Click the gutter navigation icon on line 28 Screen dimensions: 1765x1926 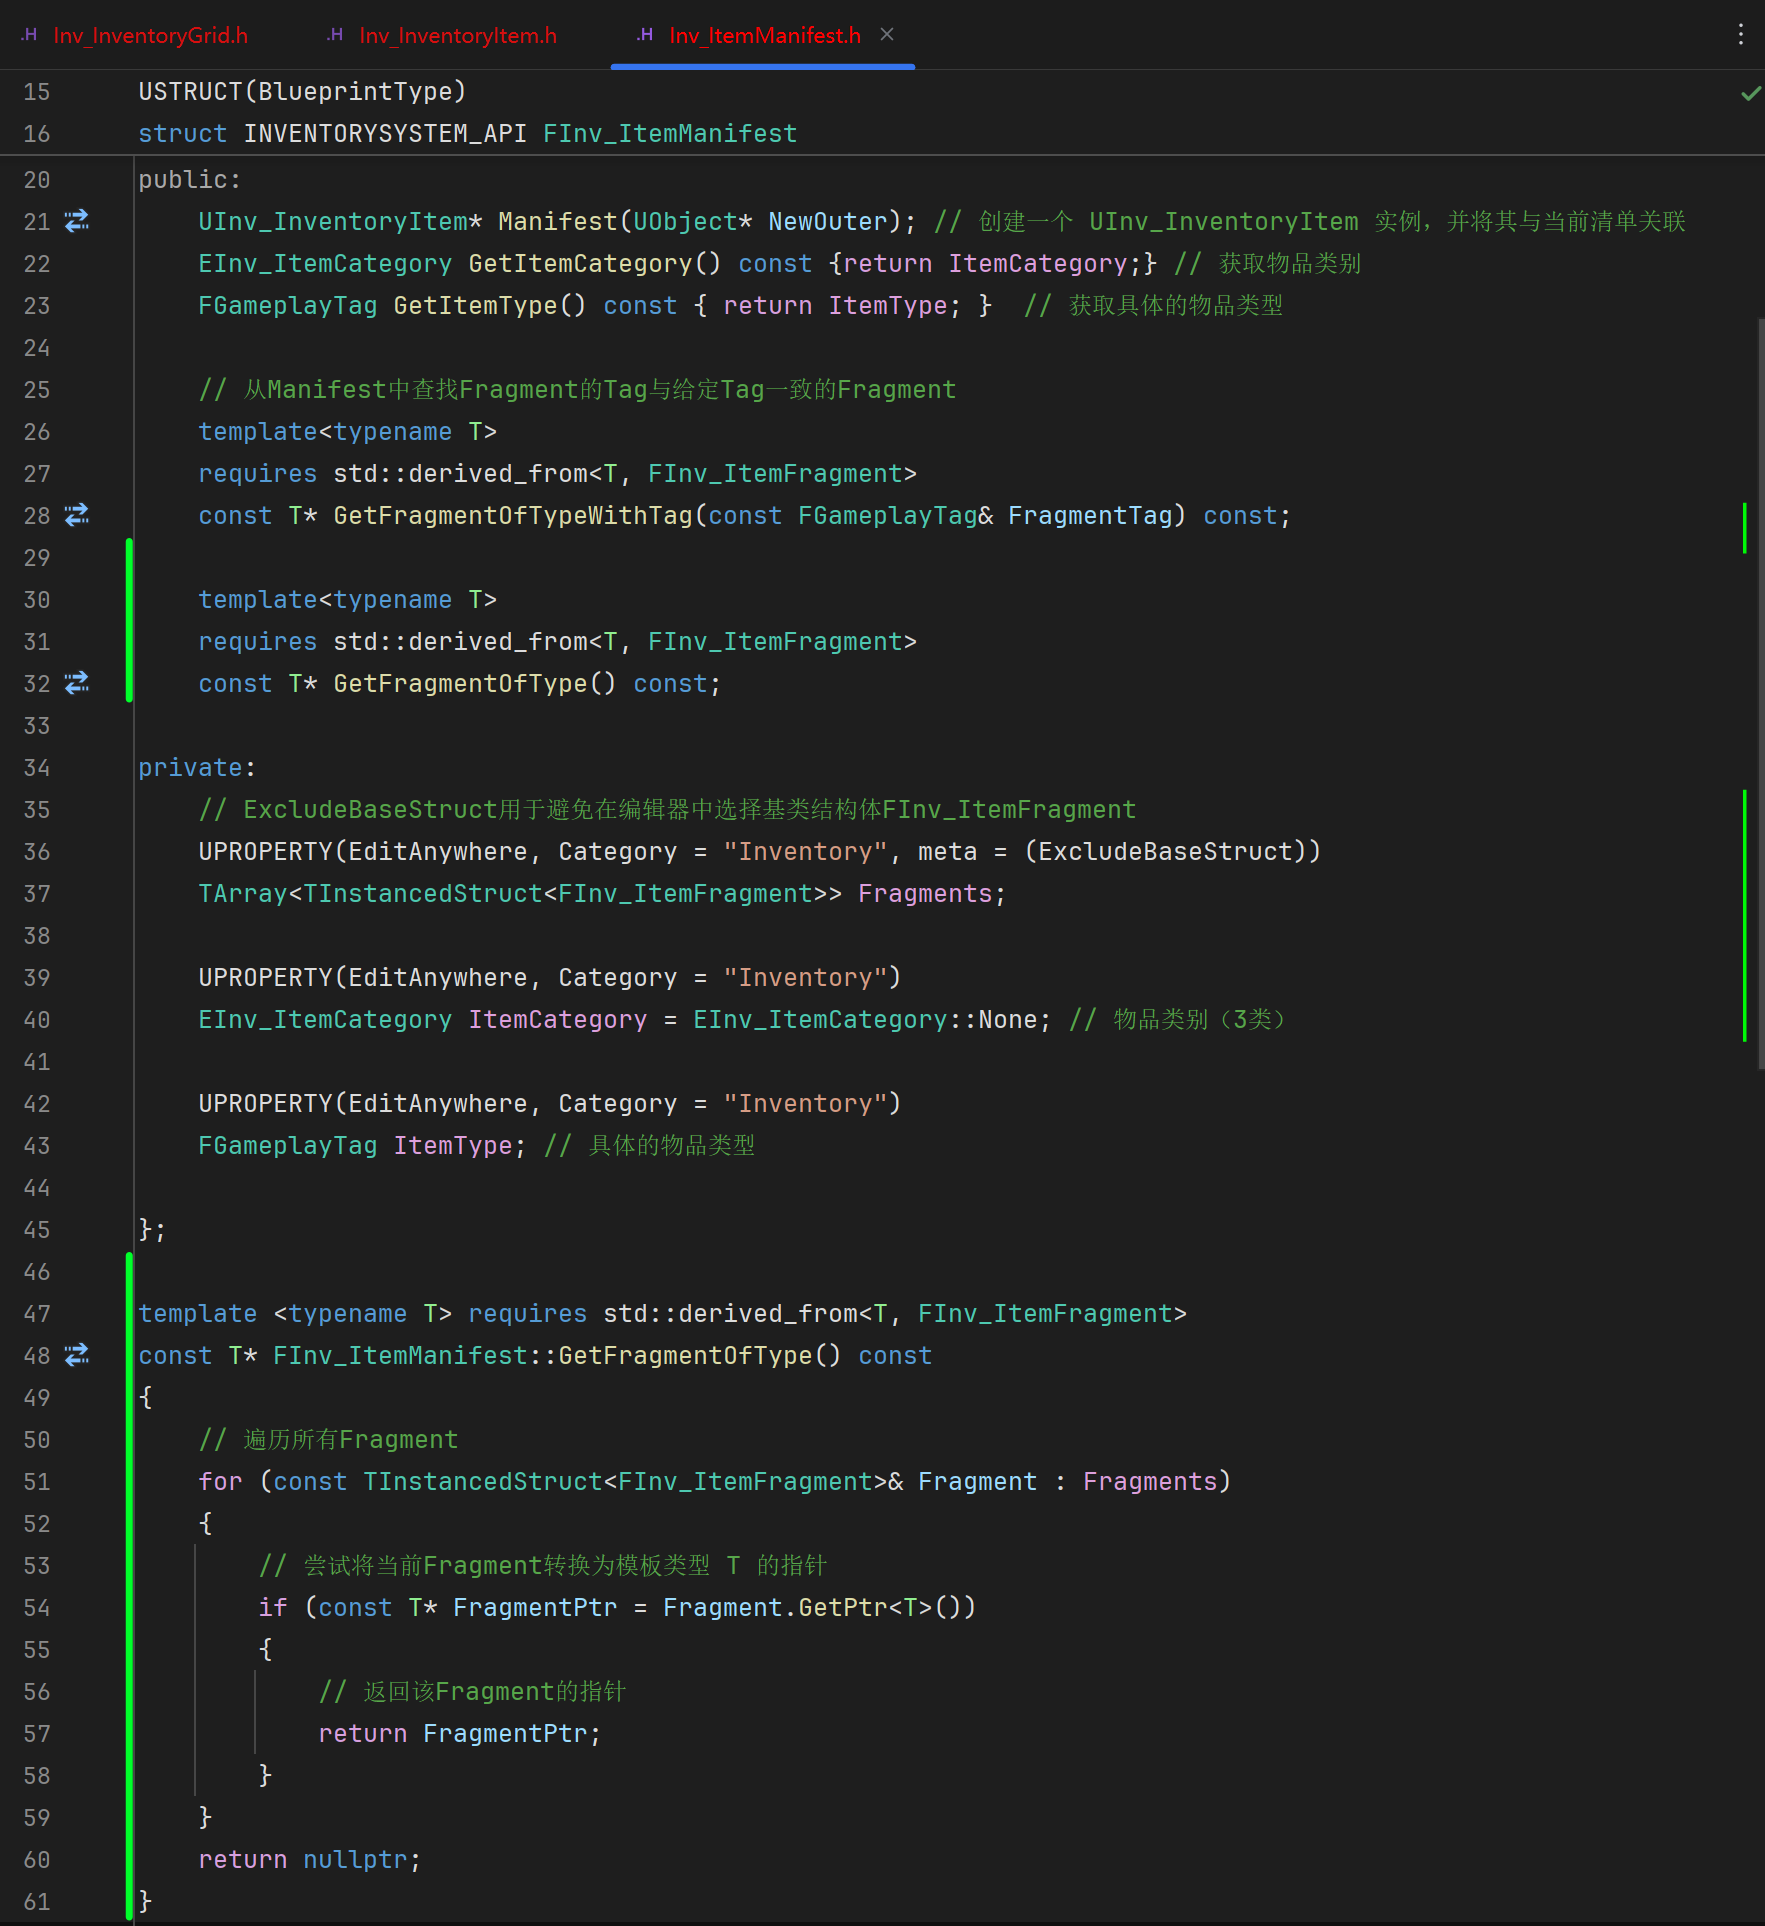[77, 515]
